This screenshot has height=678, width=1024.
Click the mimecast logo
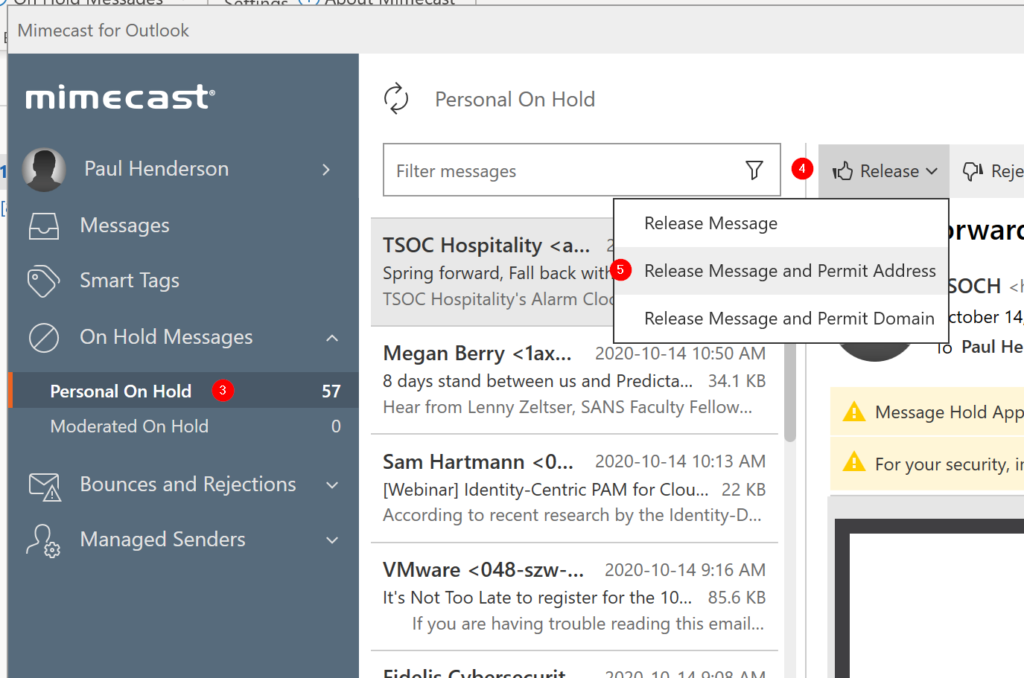click(120, 97)
